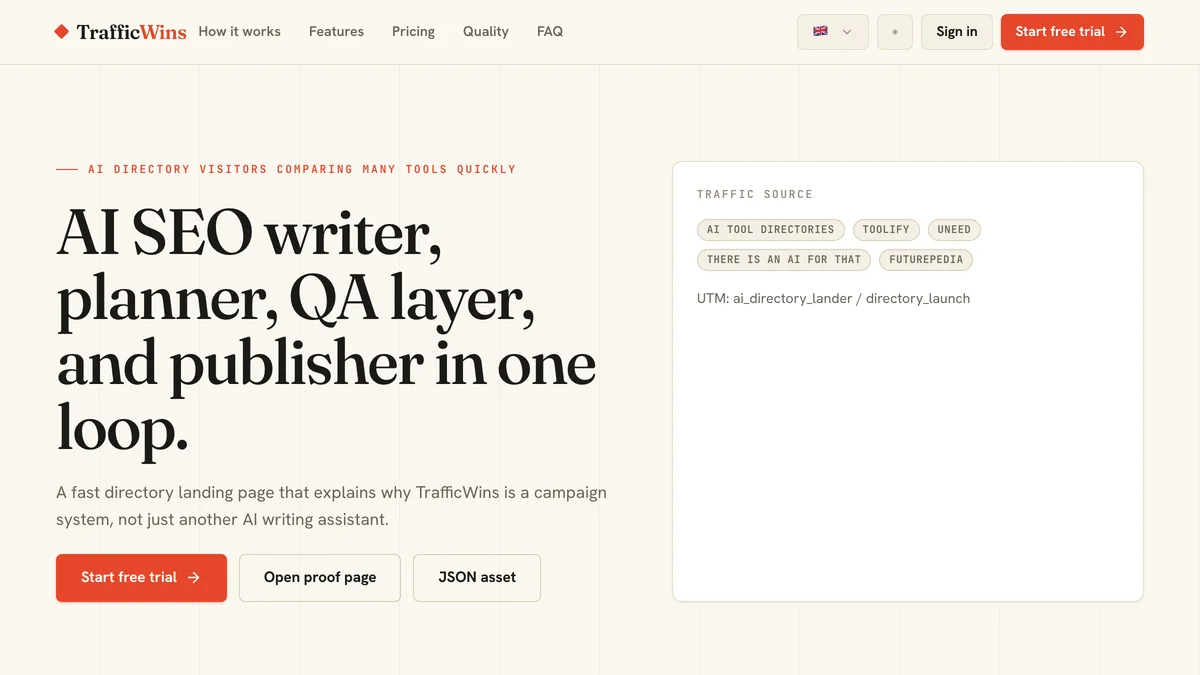Toggle the theme mode dot button
The height and width of the screenshot is (675, 1200).
pos(895,32)
